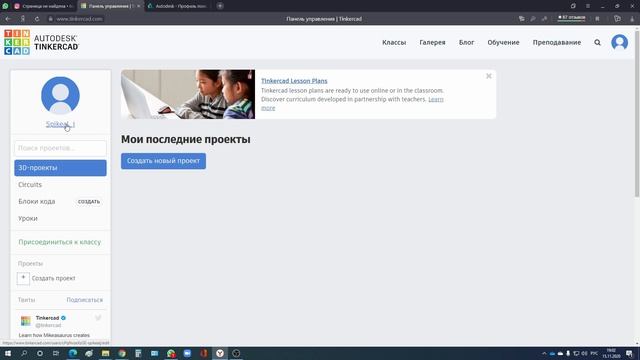Viewport: 640px width, 360px height.
Task: Click Присоединиться к классу link
Action: 60,242
